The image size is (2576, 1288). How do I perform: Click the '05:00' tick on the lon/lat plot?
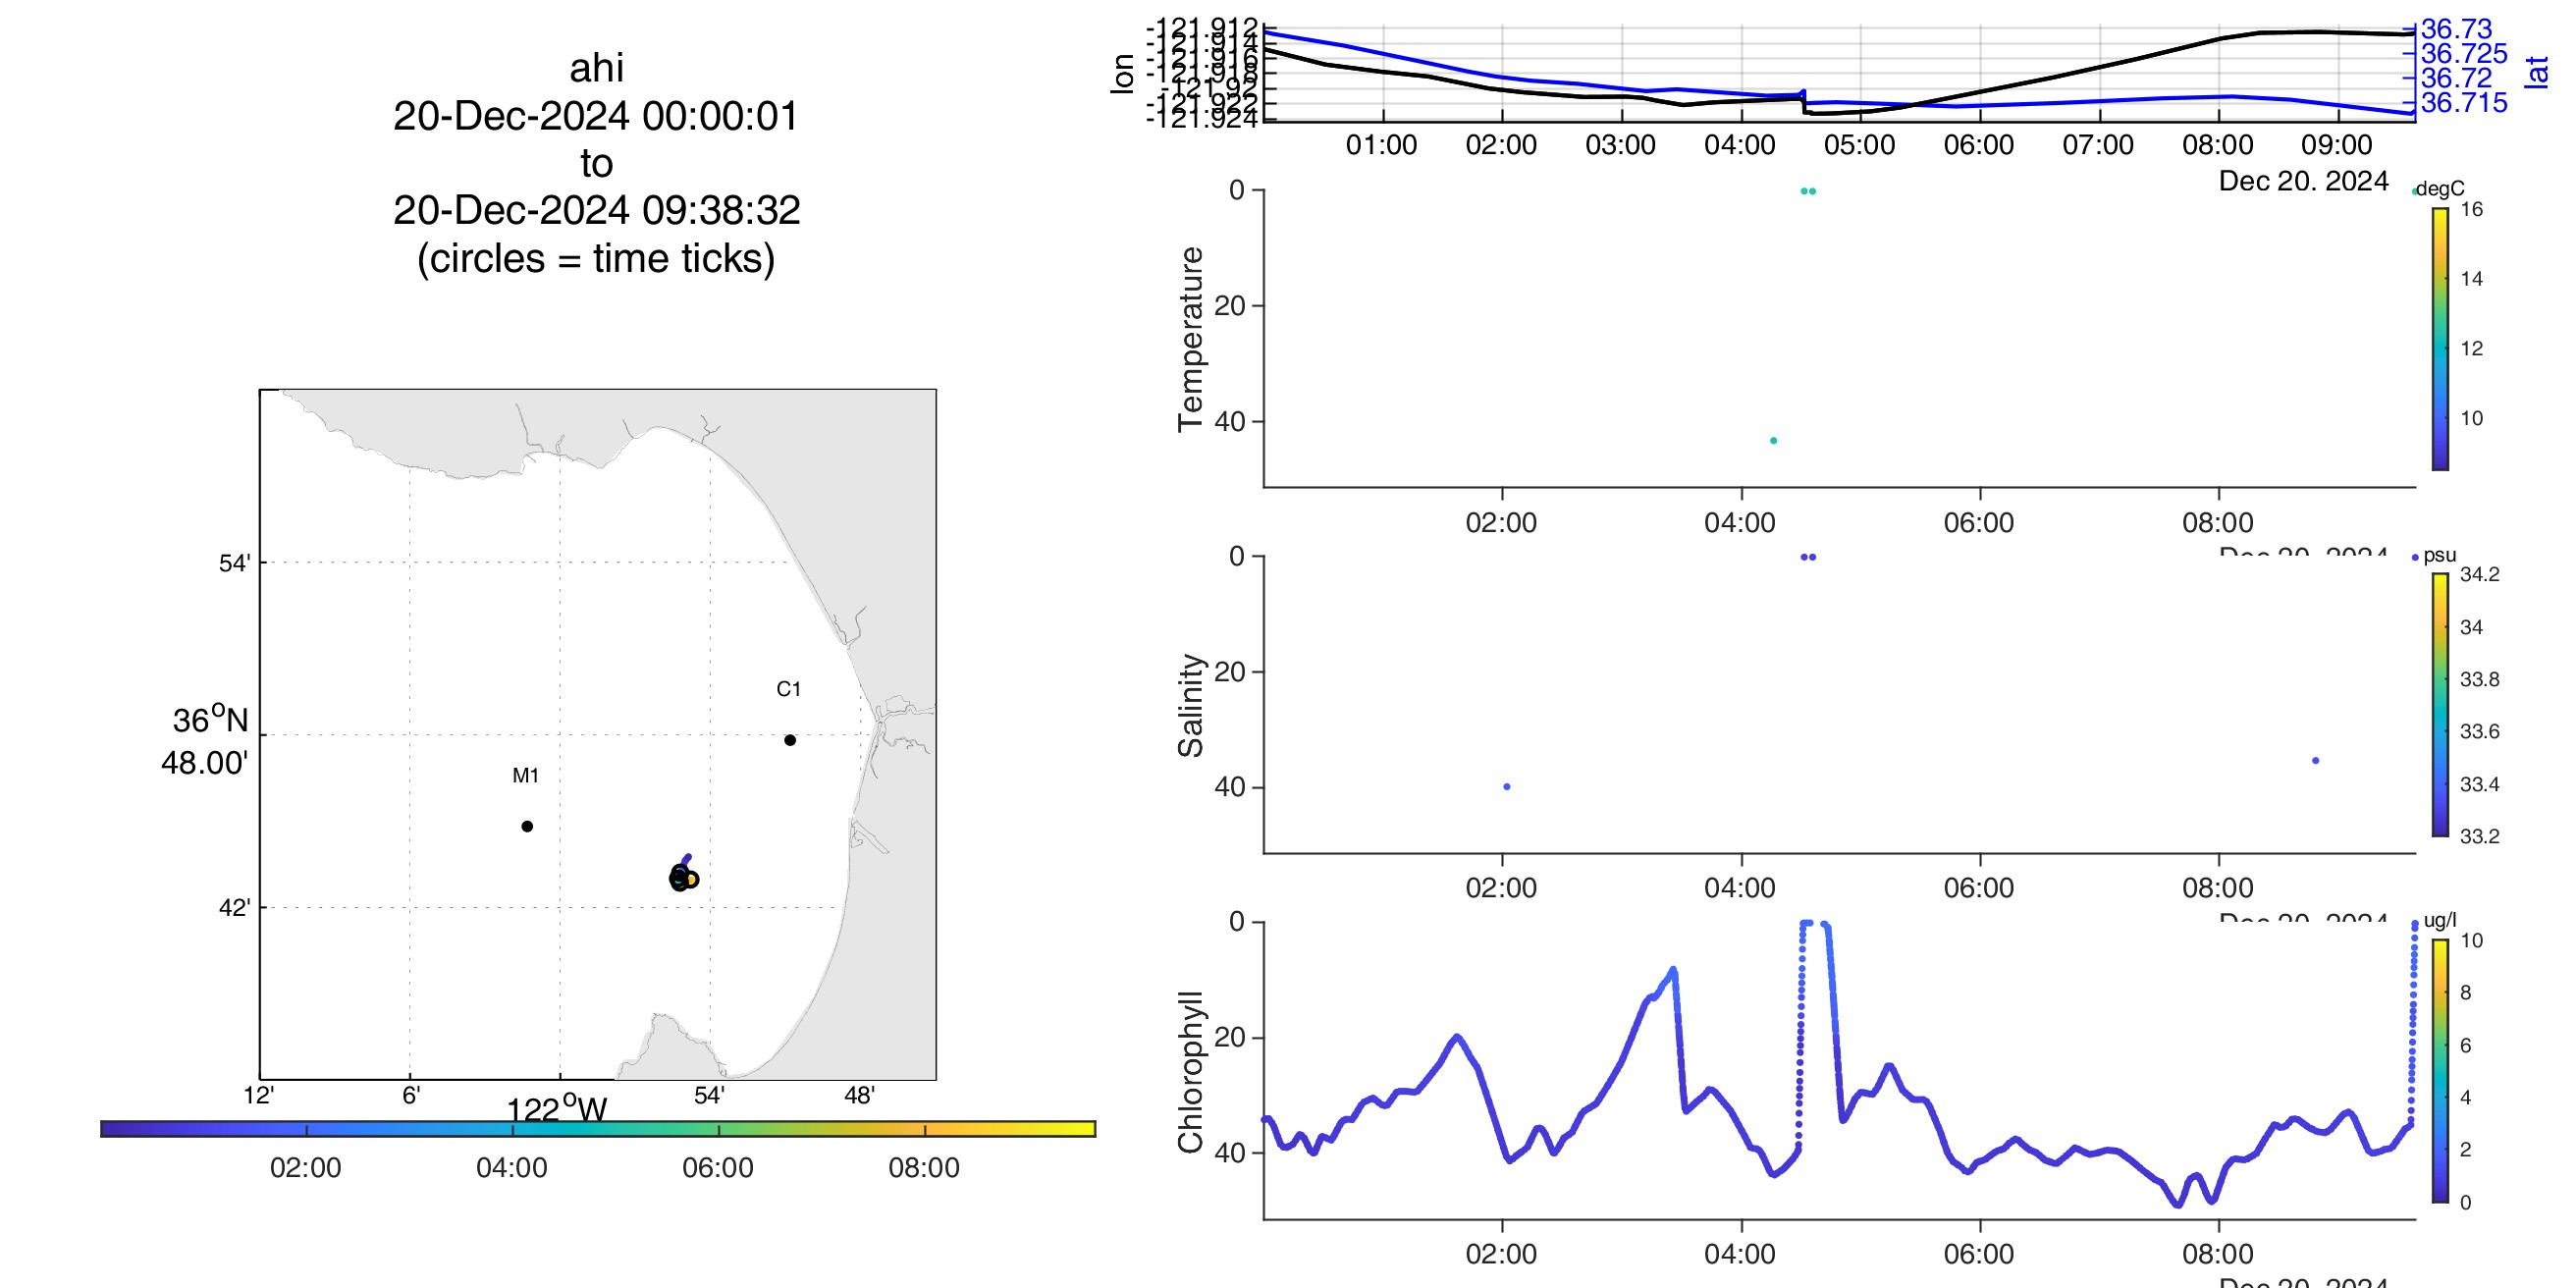coord(1859,145)
